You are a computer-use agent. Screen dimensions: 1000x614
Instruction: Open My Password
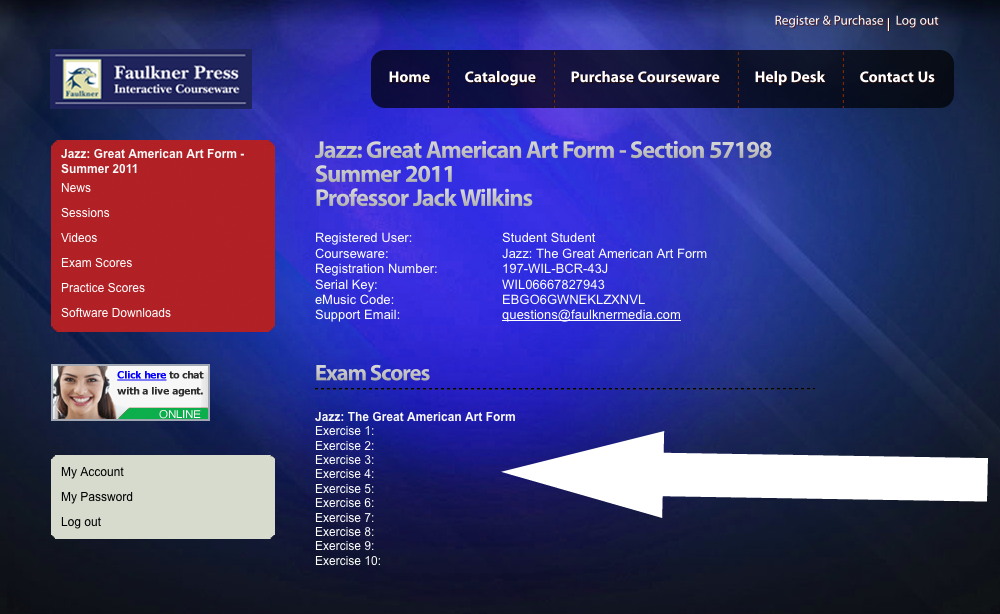coord(97,497)
